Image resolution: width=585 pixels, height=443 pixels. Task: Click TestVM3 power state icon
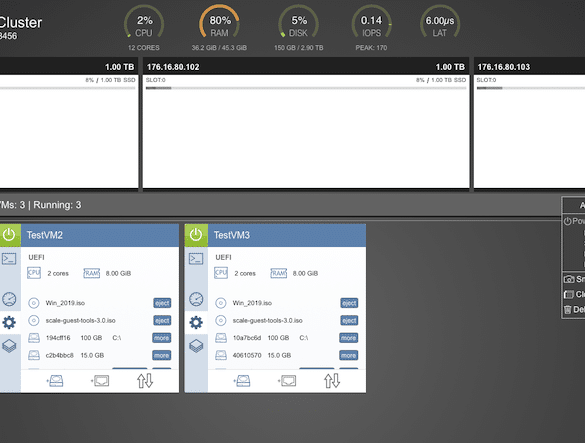(x=196, y=235)
